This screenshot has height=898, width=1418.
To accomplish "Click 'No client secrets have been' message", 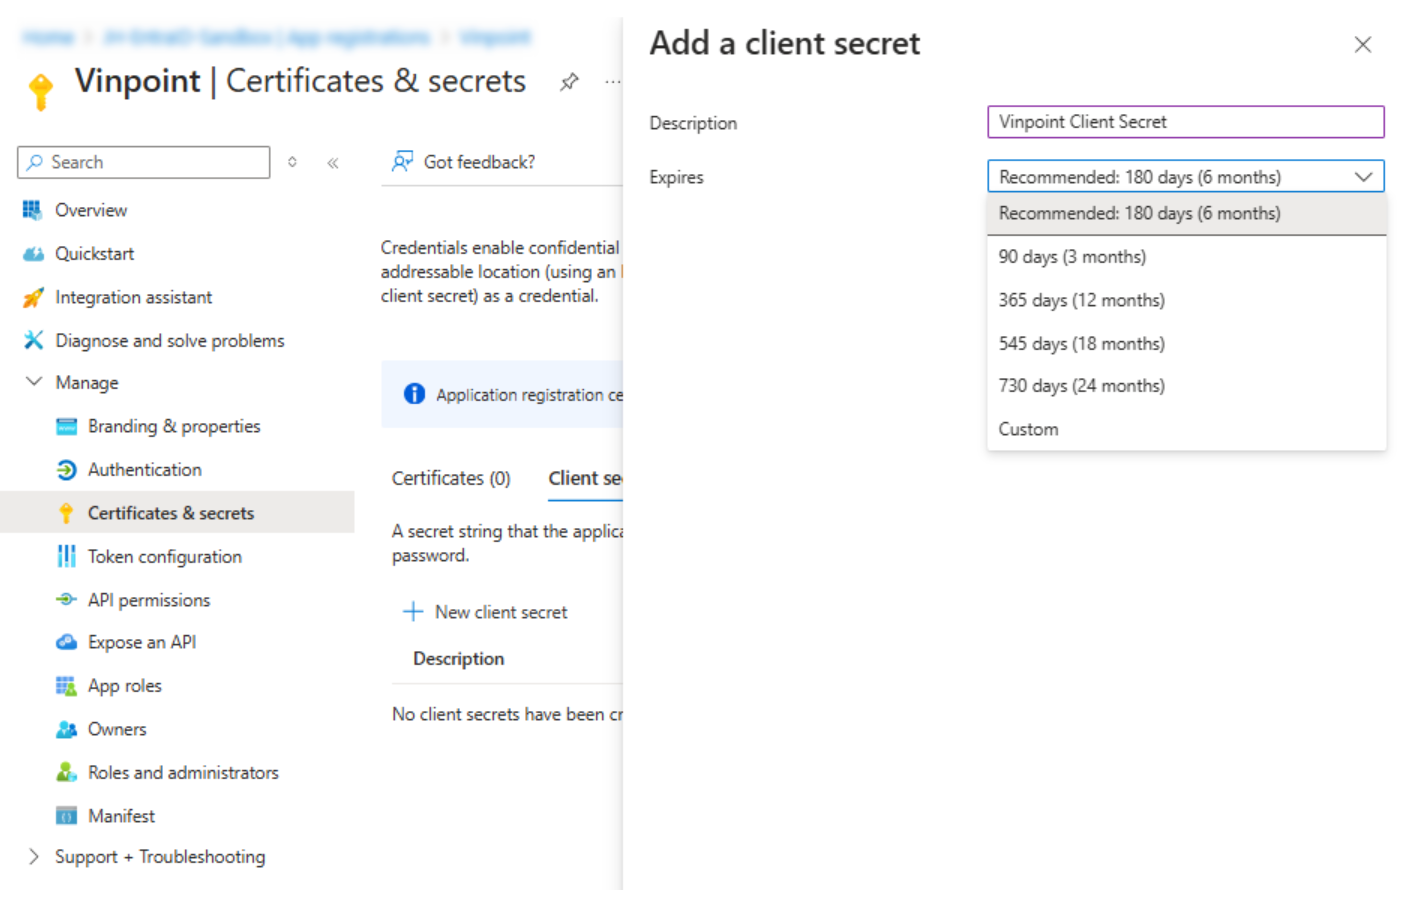I will click(508, 714).
